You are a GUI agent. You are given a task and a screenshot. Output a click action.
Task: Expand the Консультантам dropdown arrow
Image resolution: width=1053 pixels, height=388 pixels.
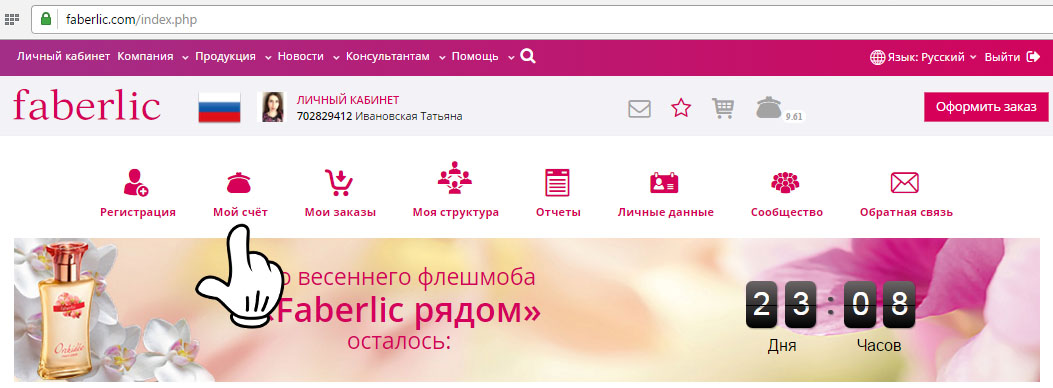442,58
